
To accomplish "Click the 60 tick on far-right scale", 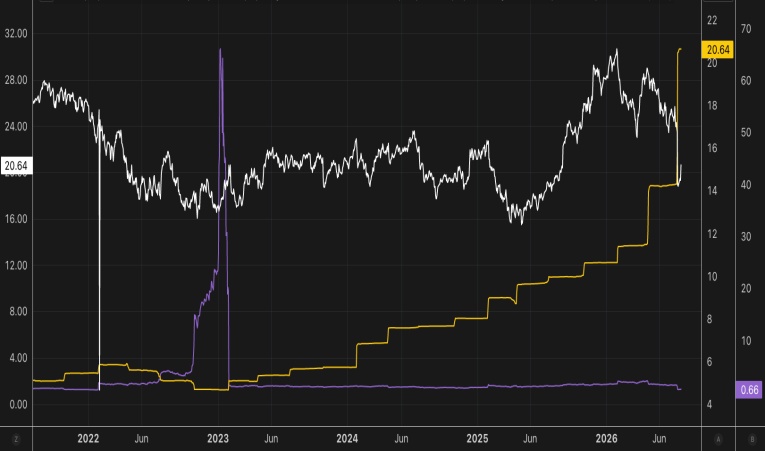I will (x=746, y=81).
